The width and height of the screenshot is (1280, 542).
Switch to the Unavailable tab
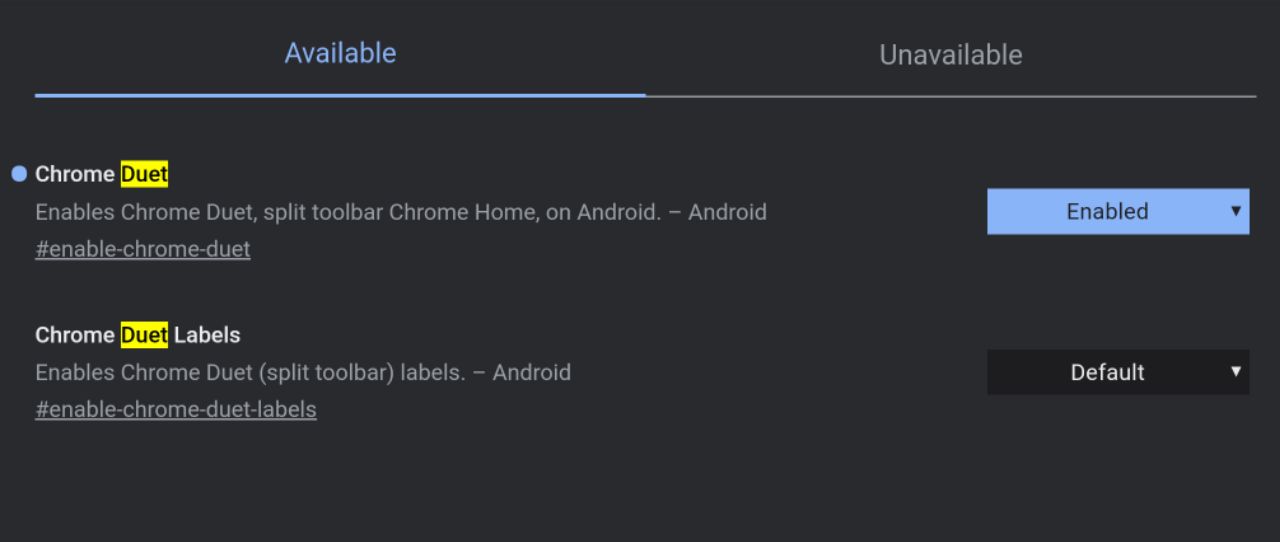point(950,54)
